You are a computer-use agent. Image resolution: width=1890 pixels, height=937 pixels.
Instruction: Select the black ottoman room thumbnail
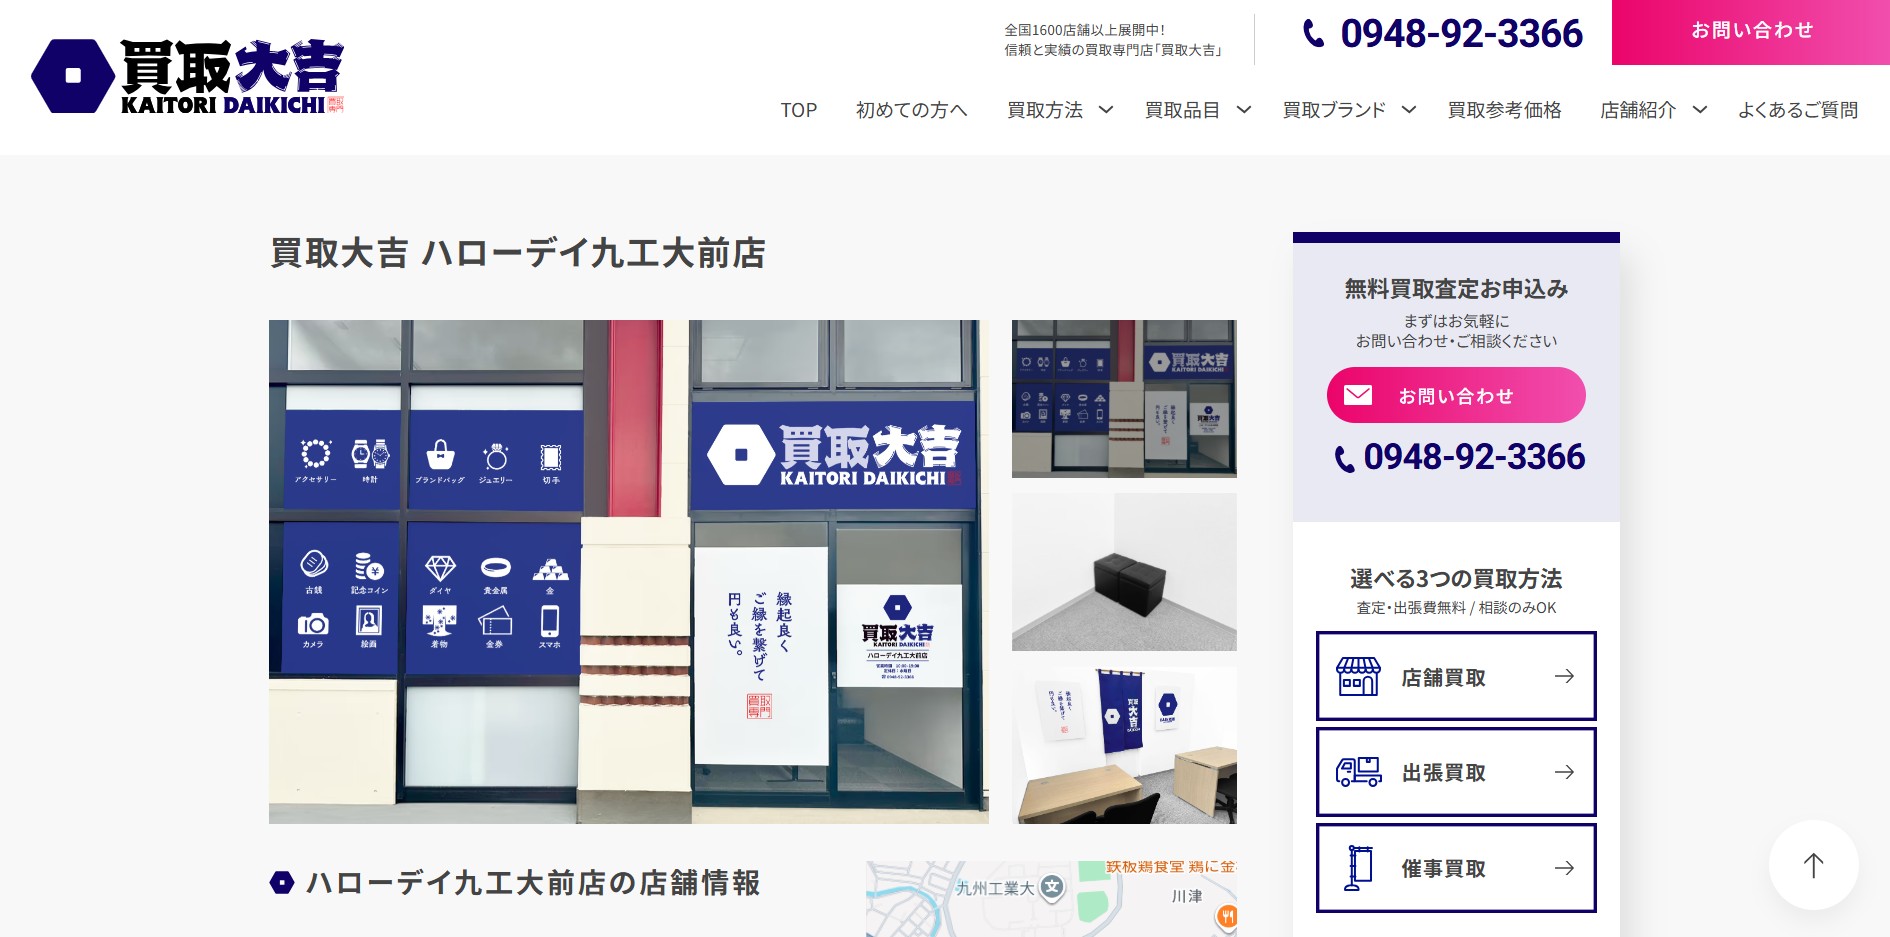point(1124,572)
